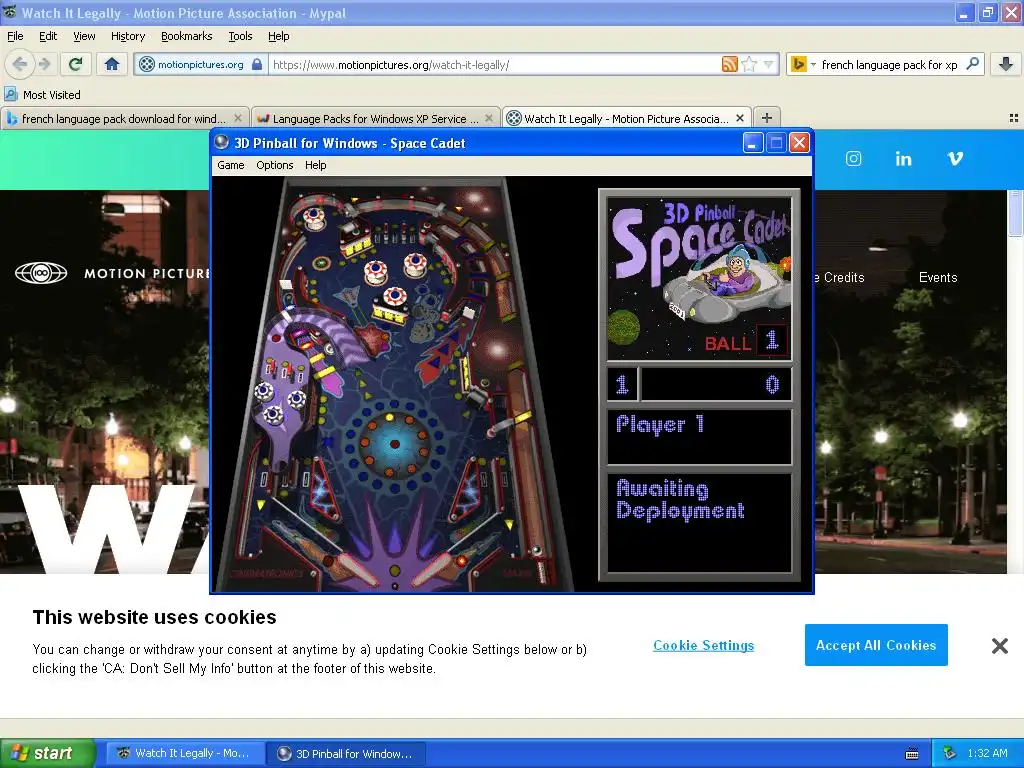Viewport: 1024px width, 768px height.
Task: Click the keyboard icon in system tray
Action: 912,754
